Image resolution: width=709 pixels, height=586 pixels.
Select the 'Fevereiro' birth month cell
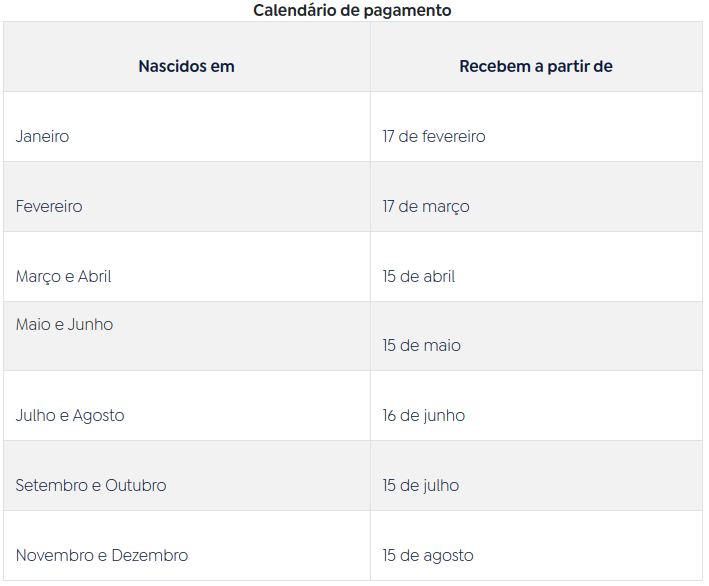pos(49,207)
